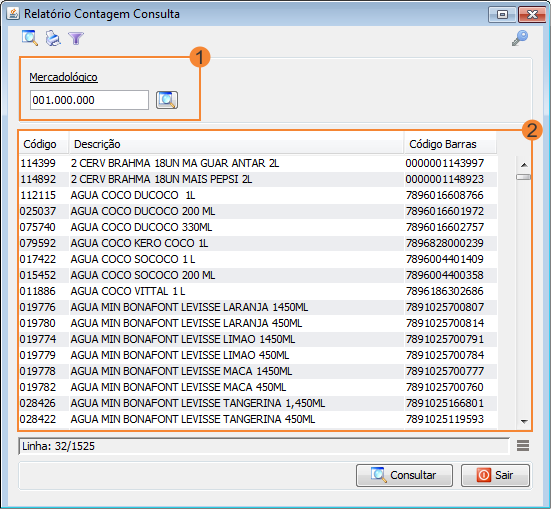Click the vertical scrollbar thumb
The height and width of the screenshot is (509, 551).
click(524, 177)
